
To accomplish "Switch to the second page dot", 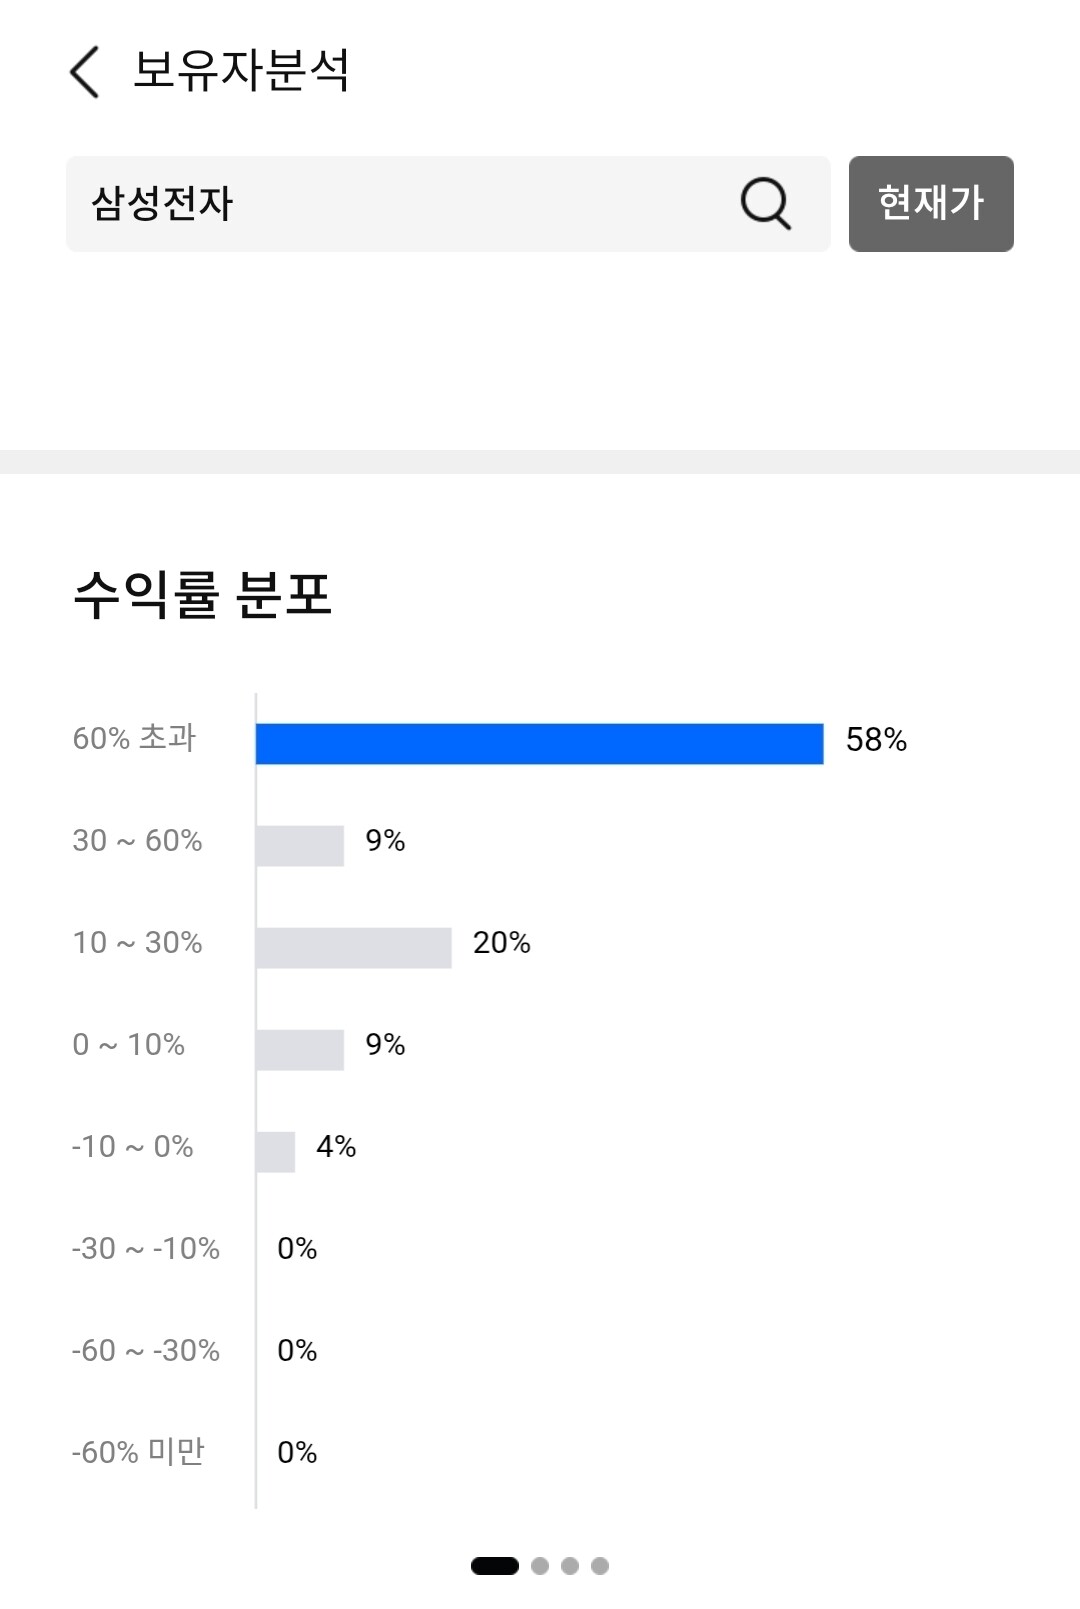I will pyautogui.click(x=540, y=1566).
